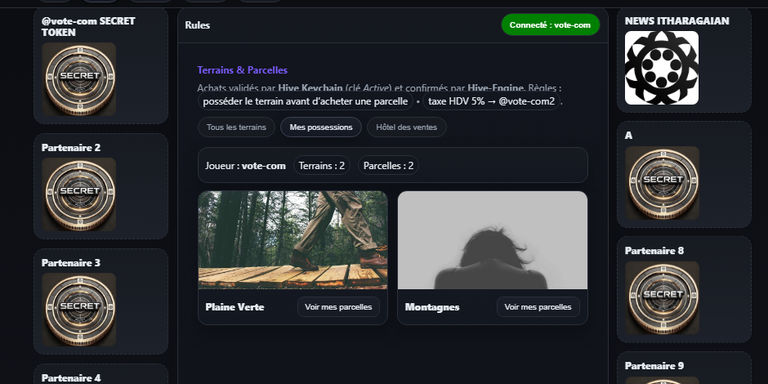768x384 pixels.
Task: Click the Partenaire 8 card title
Action: [x=654, y=251]
